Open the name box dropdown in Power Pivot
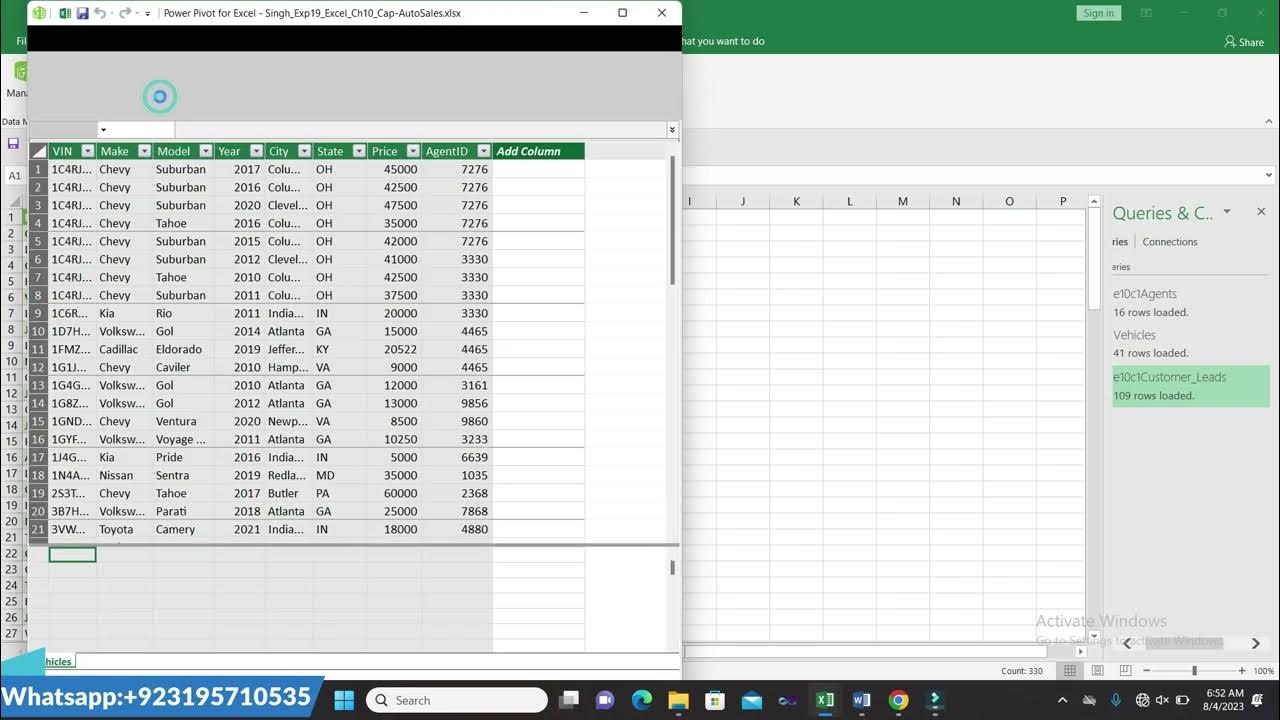 point(103,130)
